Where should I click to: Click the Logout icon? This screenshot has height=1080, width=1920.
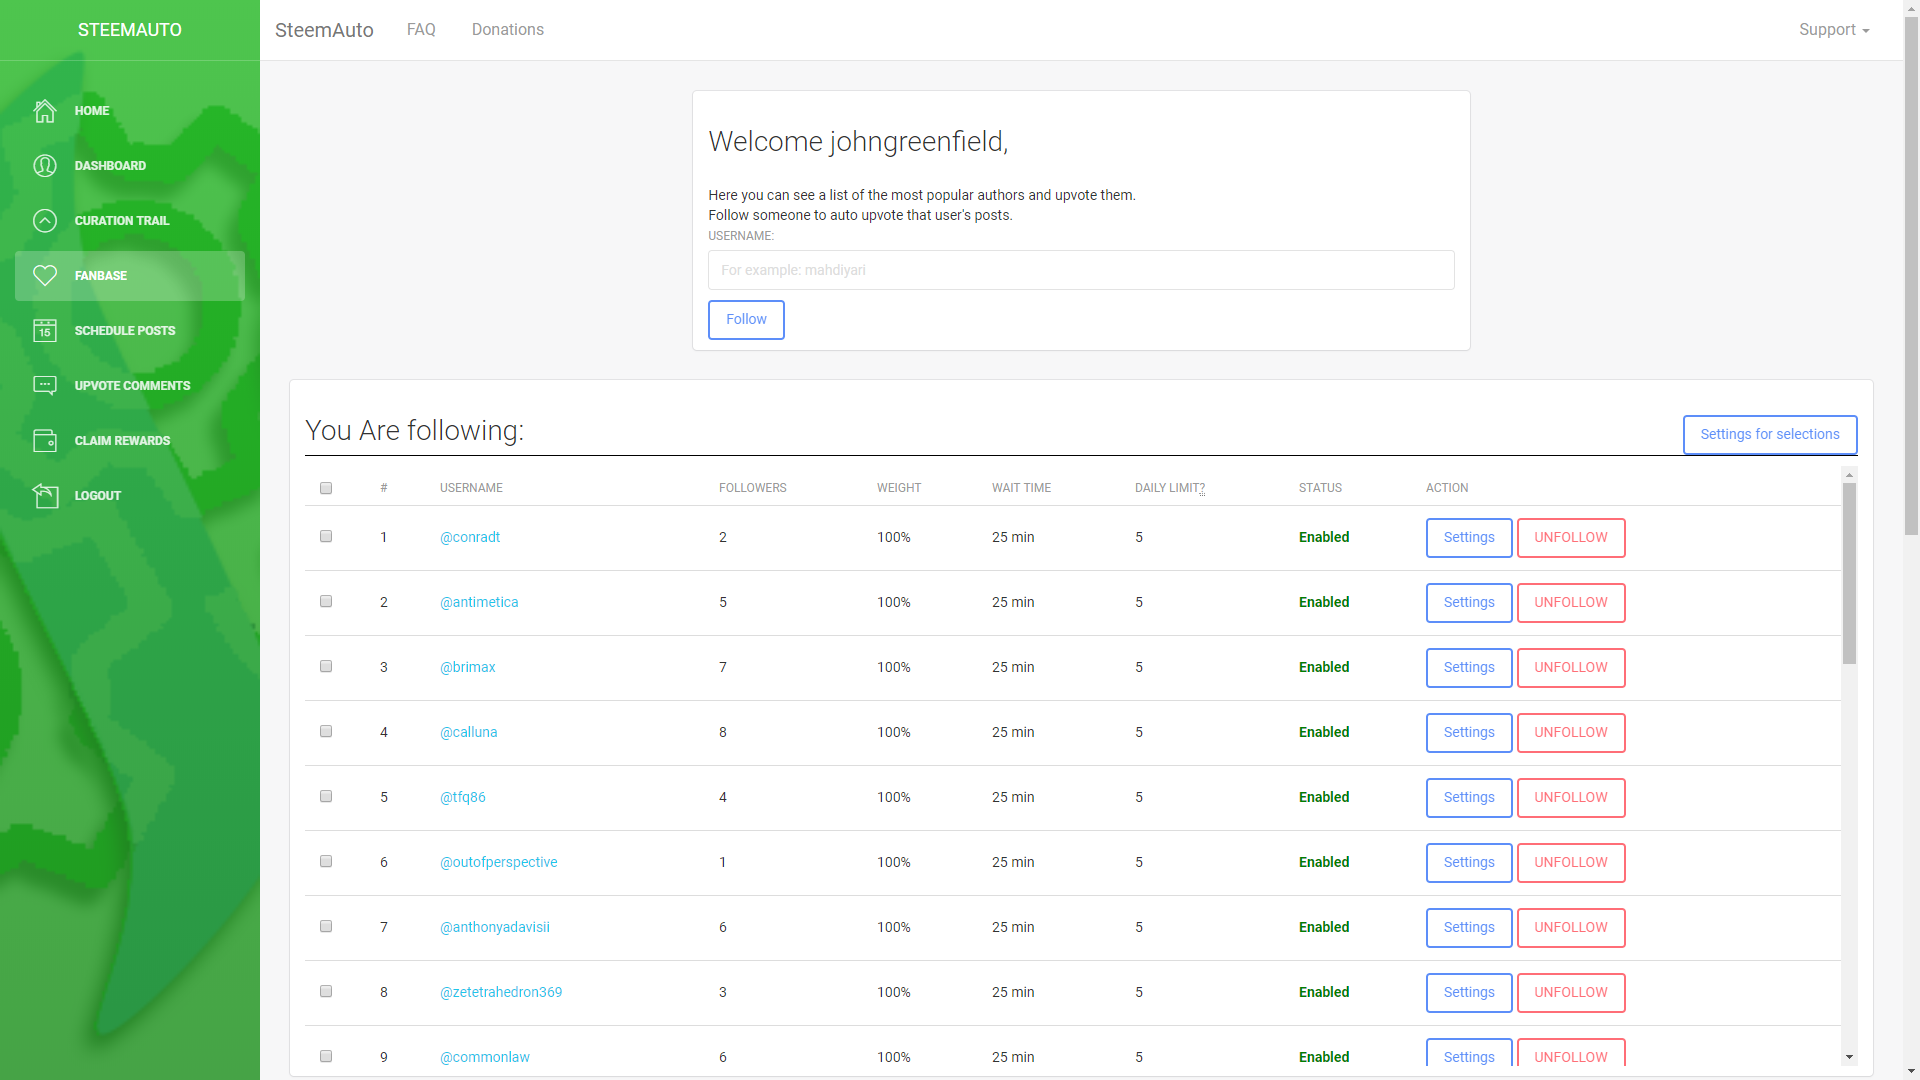[x=45, y=496]
